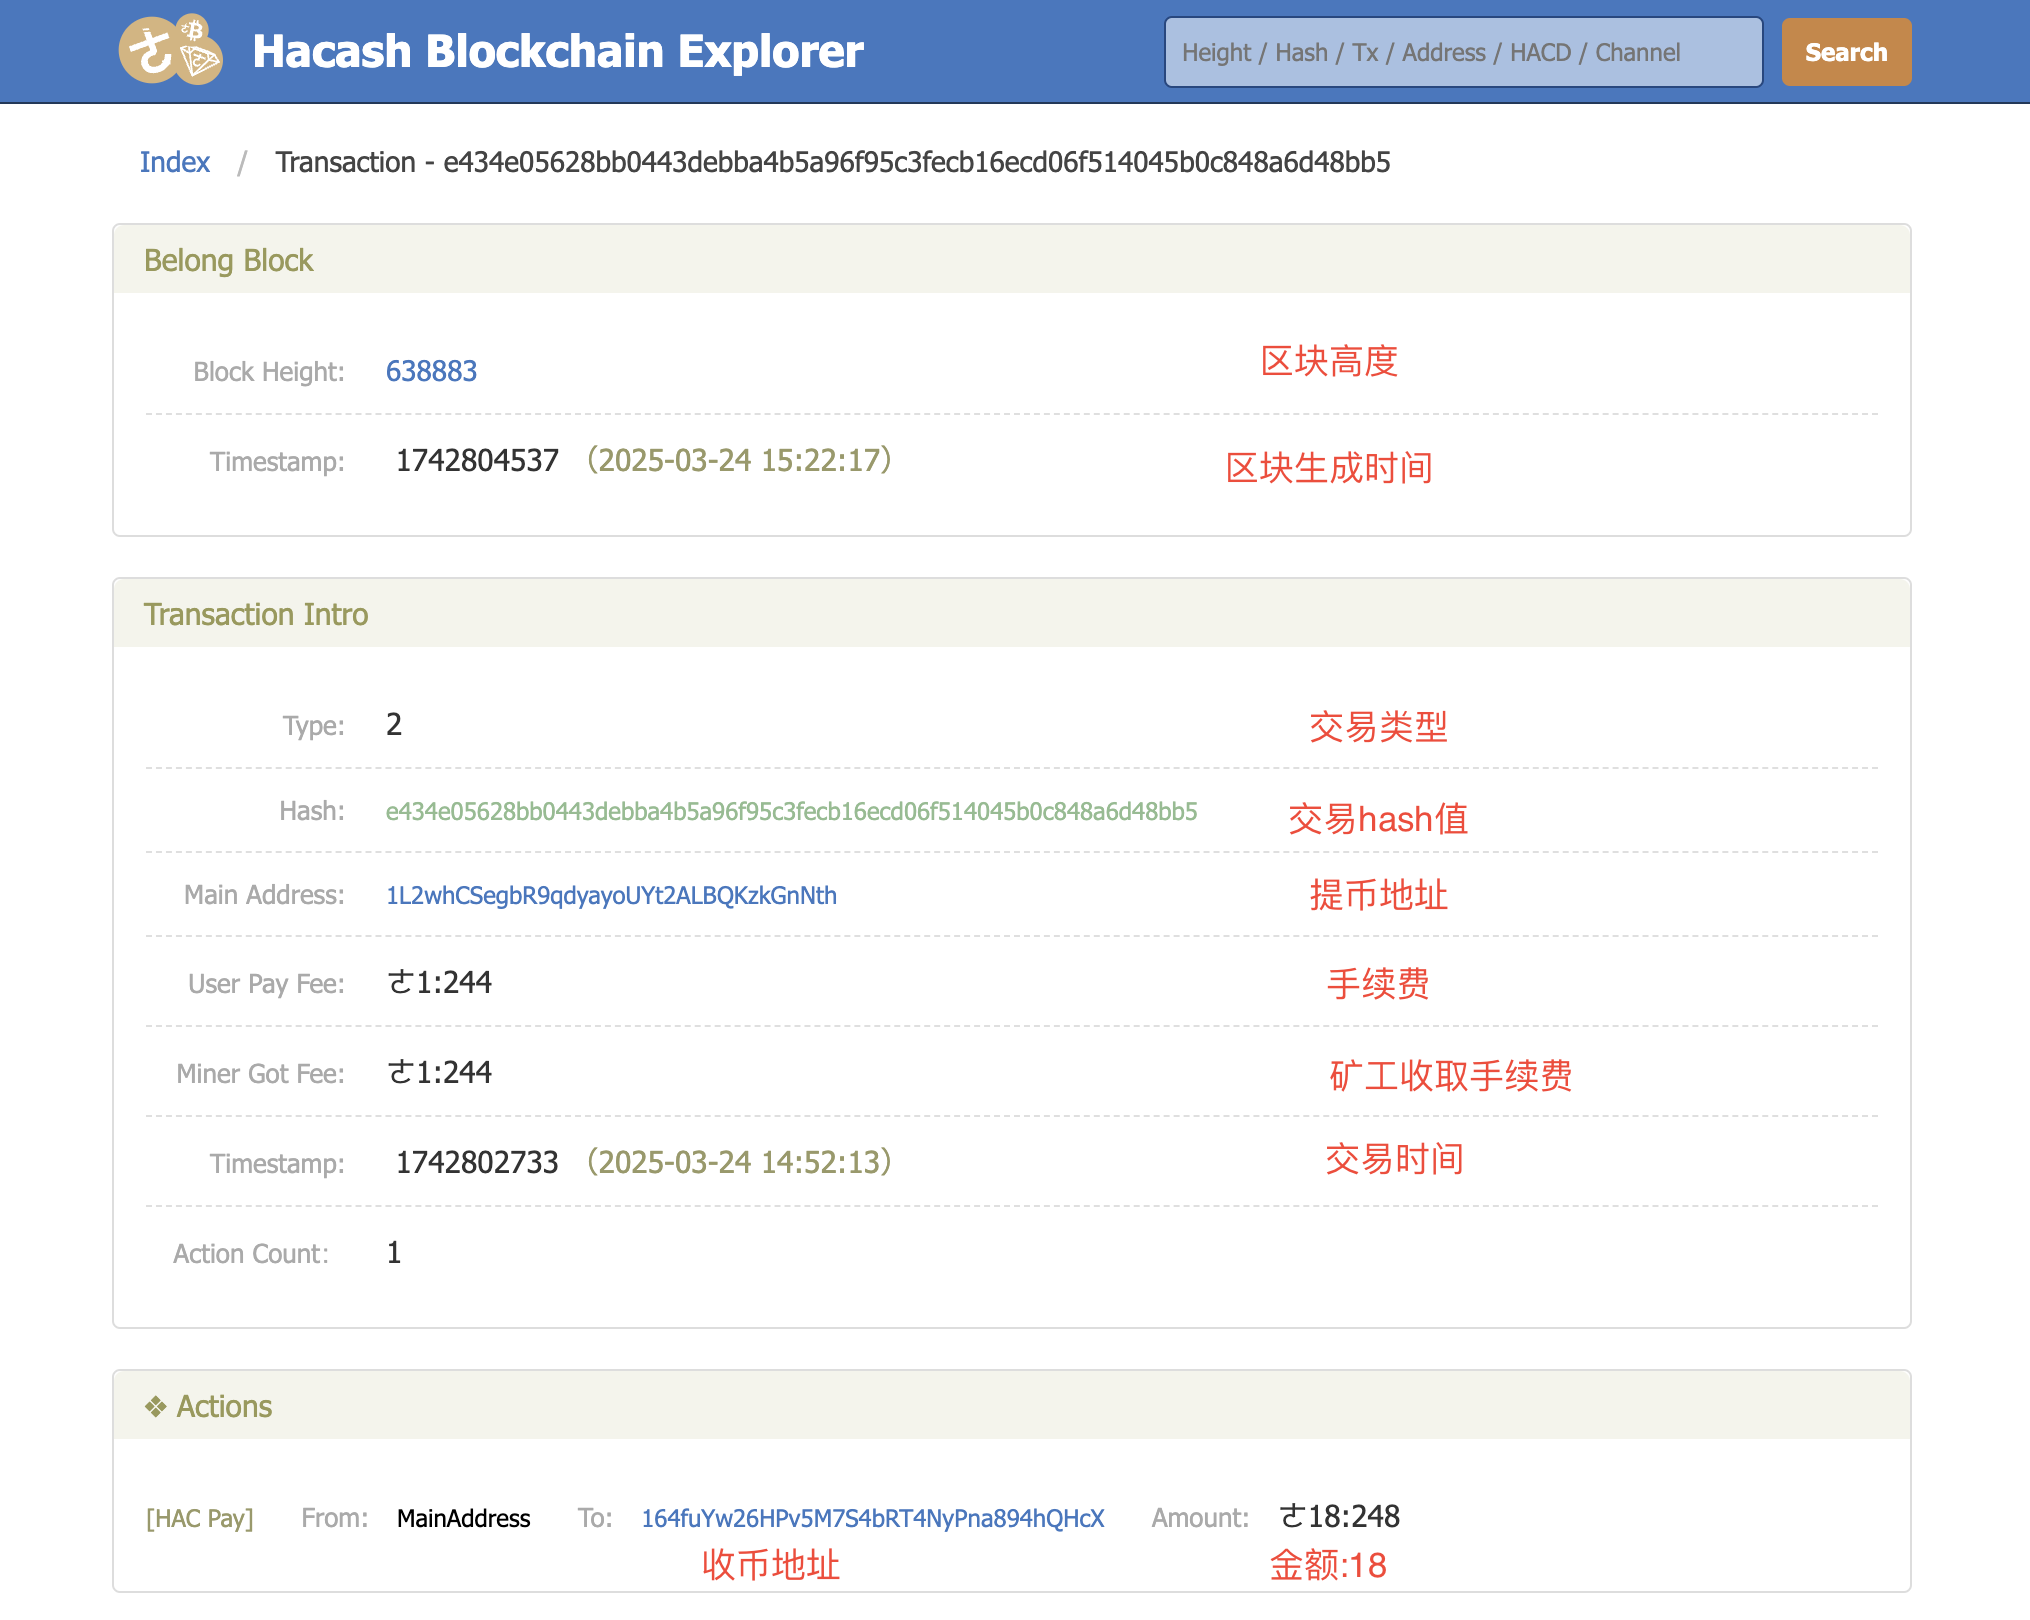Open recipient address 164fuYw26HP link
The image size is (2030, 1620).
(x=872, y=1518)
